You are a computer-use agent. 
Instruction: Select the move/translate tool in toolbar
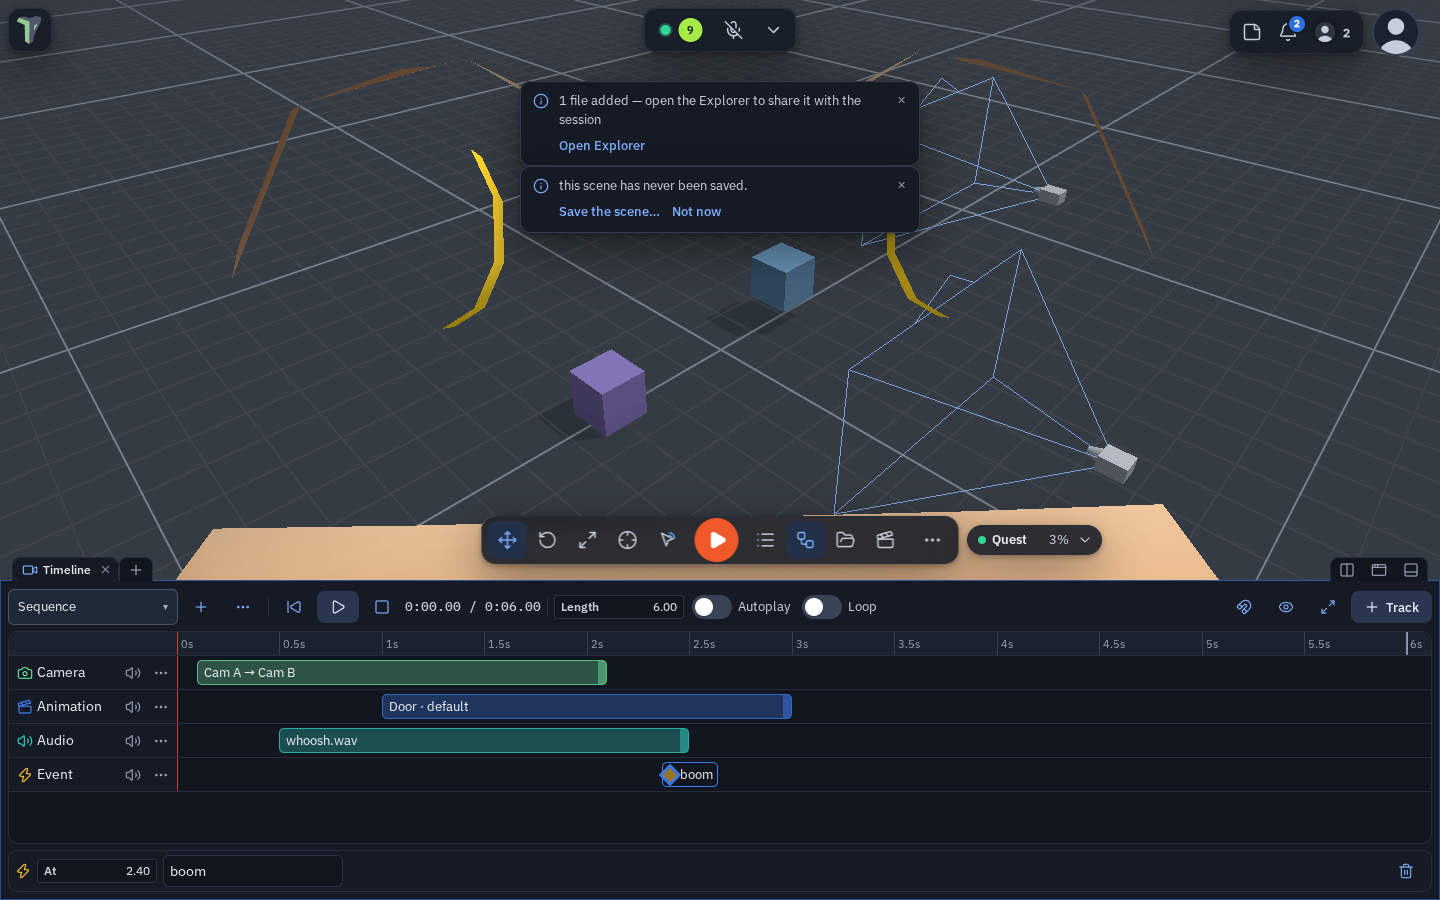tap(507, 540)
